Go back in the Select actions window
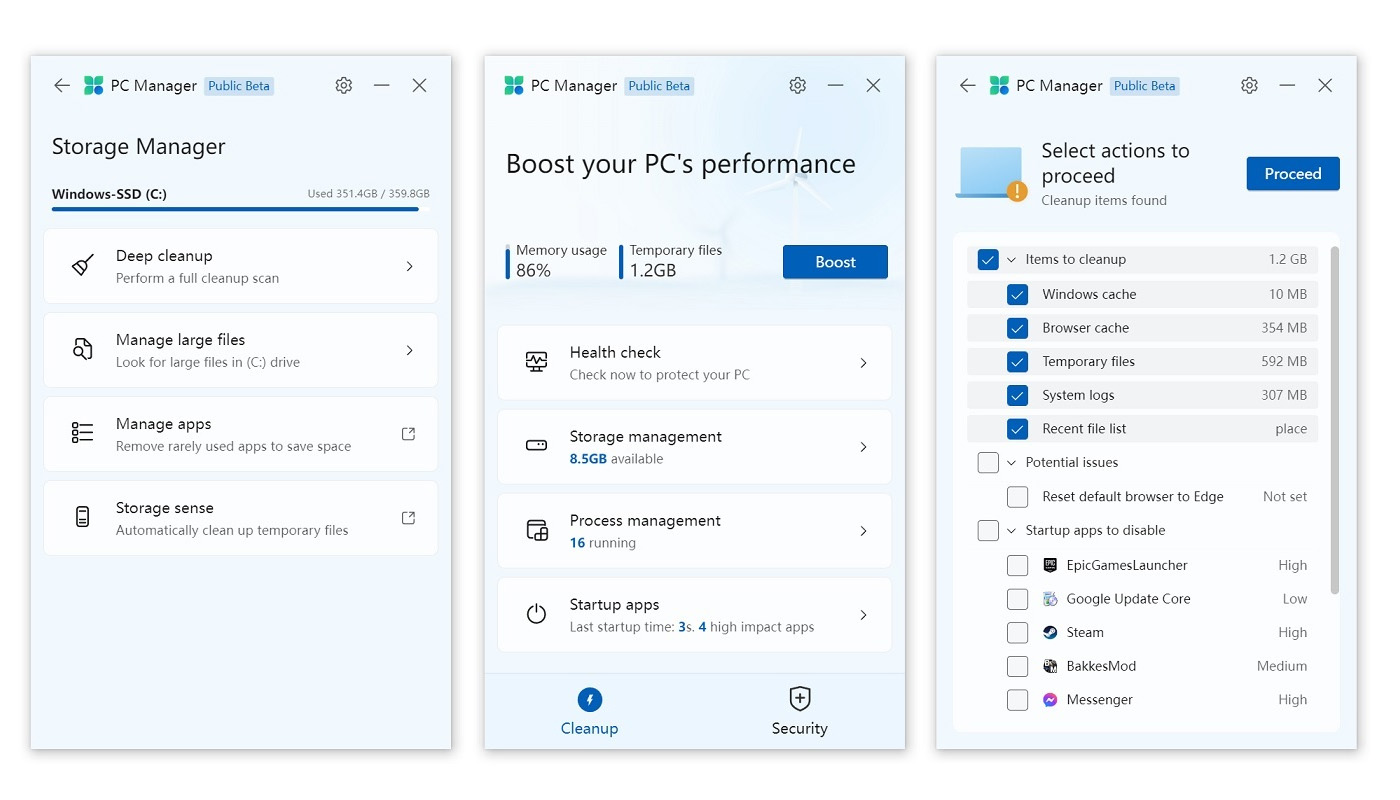 [967, 86]
